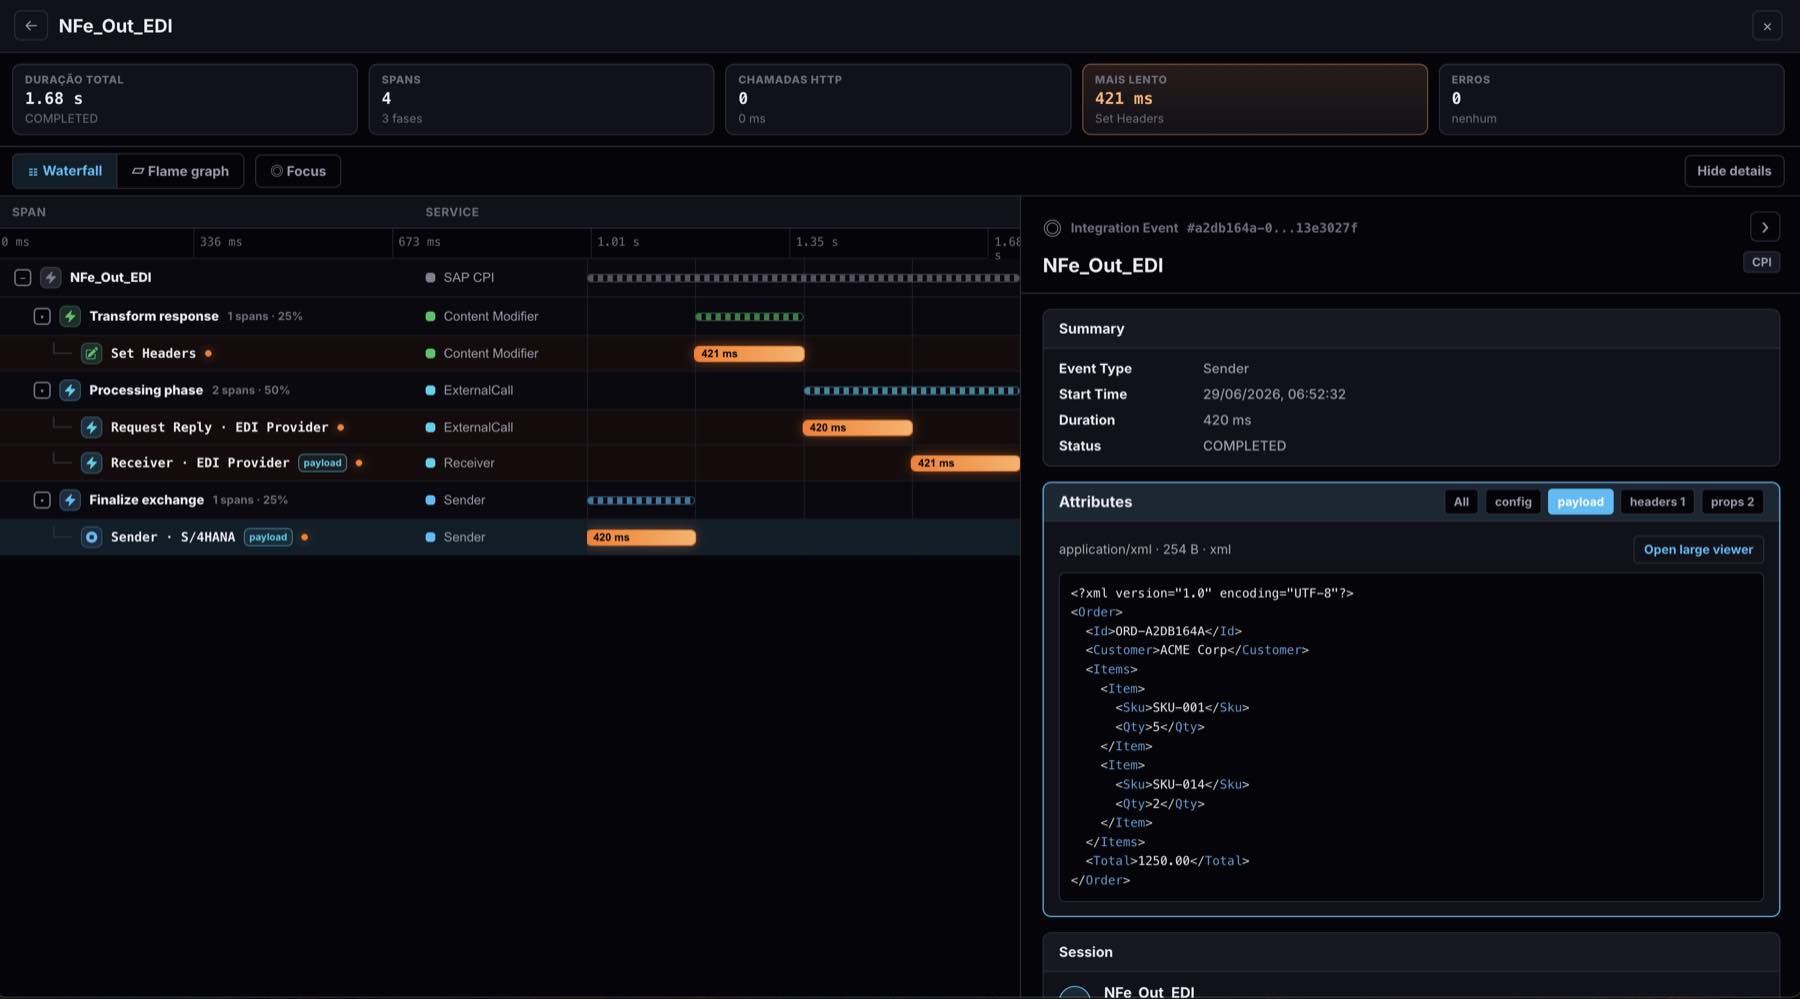This screenshot has height=999, width=1800.
Task: Click SAP CPI service label
Action: click(x=469, y=278)
